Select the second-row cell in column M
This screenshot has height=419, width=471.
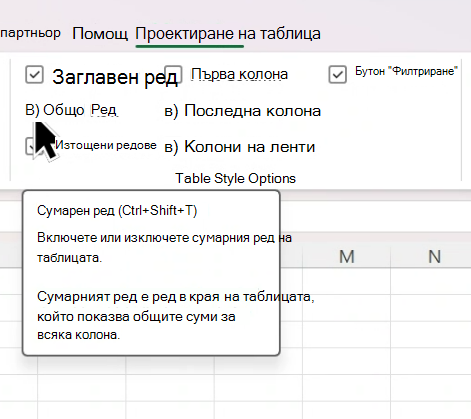point(346,308)
